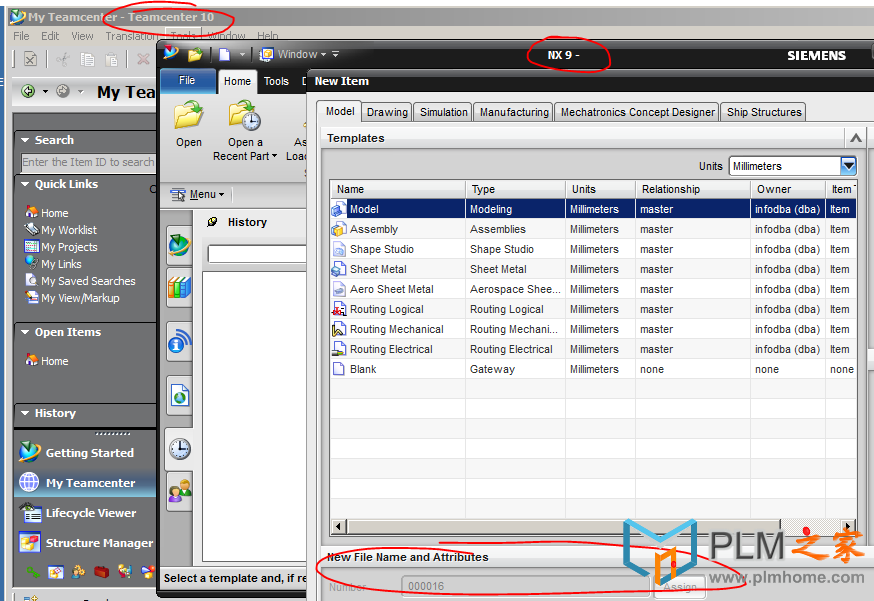
Task: Sort templates by Owner column header
Action: click(787, 189)
